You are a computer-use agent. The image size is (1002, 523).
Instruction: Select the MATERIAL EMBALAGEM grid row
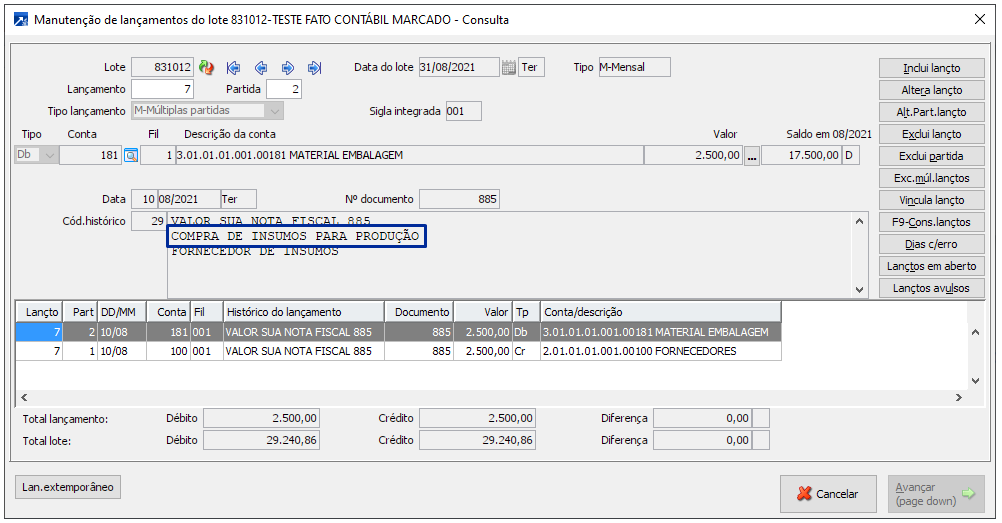(x=398, y=332)
